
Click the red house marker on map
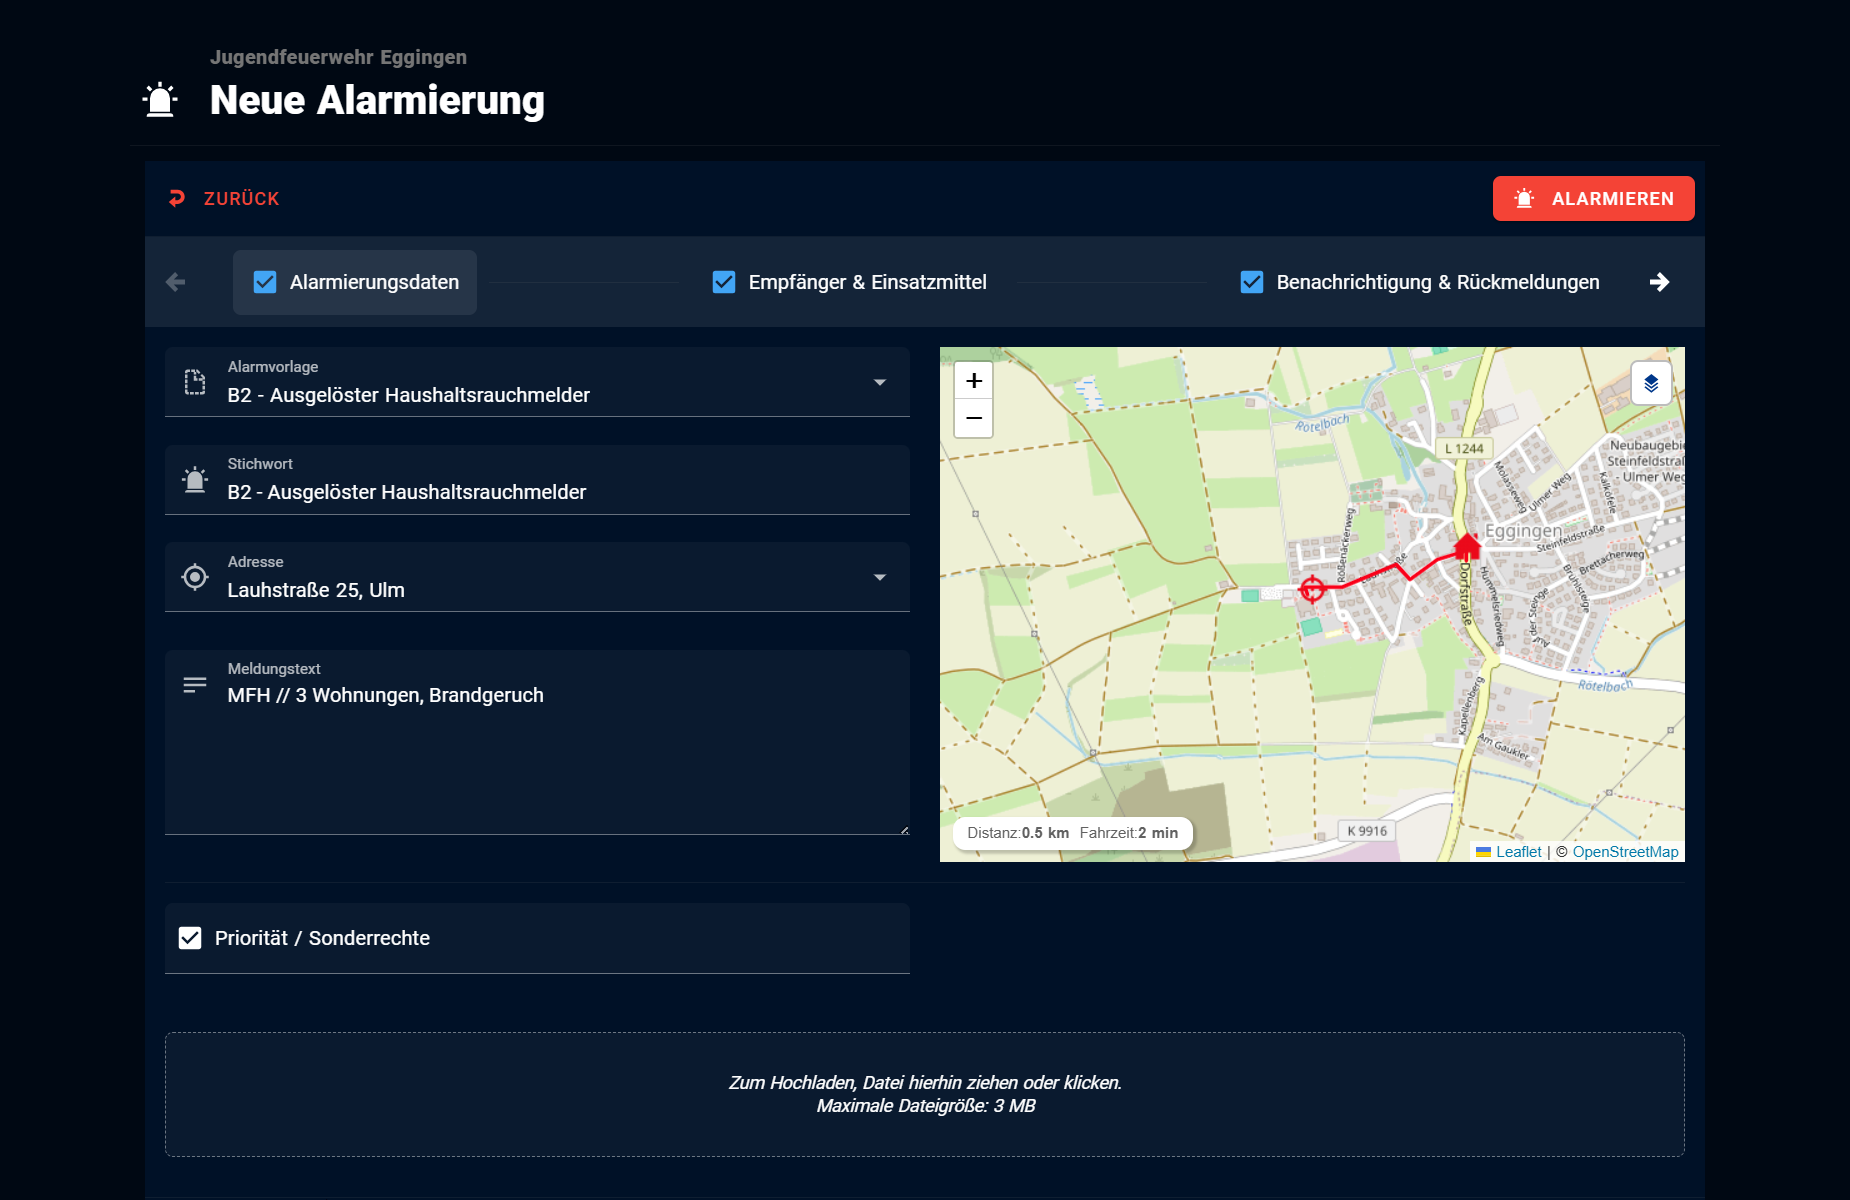1467,546
